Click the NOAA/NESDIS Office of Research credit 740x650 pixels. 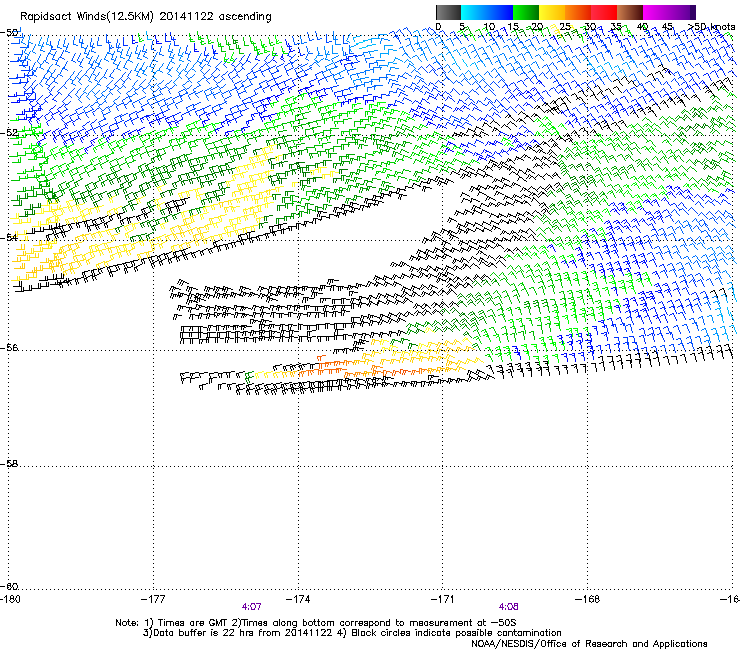589,644
